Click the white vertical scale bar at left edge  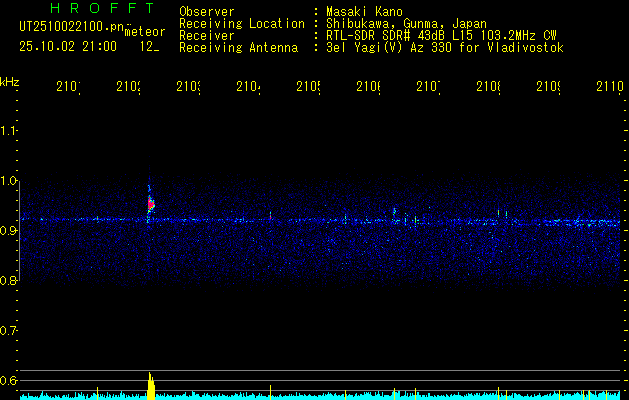pos(20,231)
